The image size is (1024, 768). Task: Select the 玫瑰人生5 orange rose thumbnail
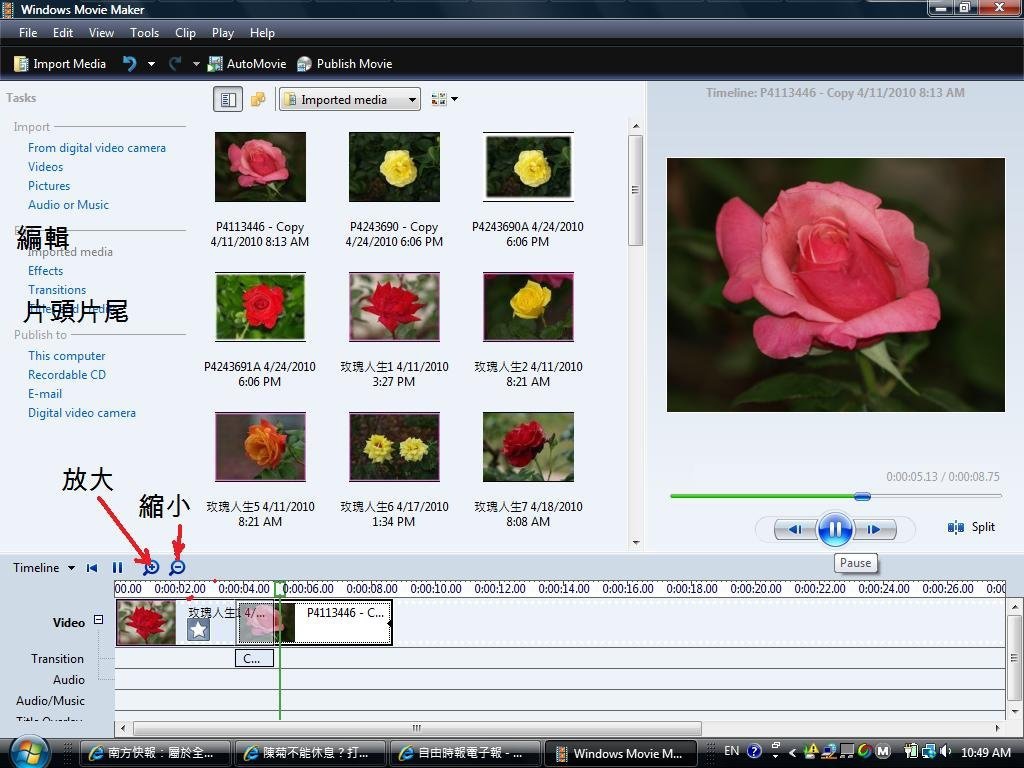(260, 447)
